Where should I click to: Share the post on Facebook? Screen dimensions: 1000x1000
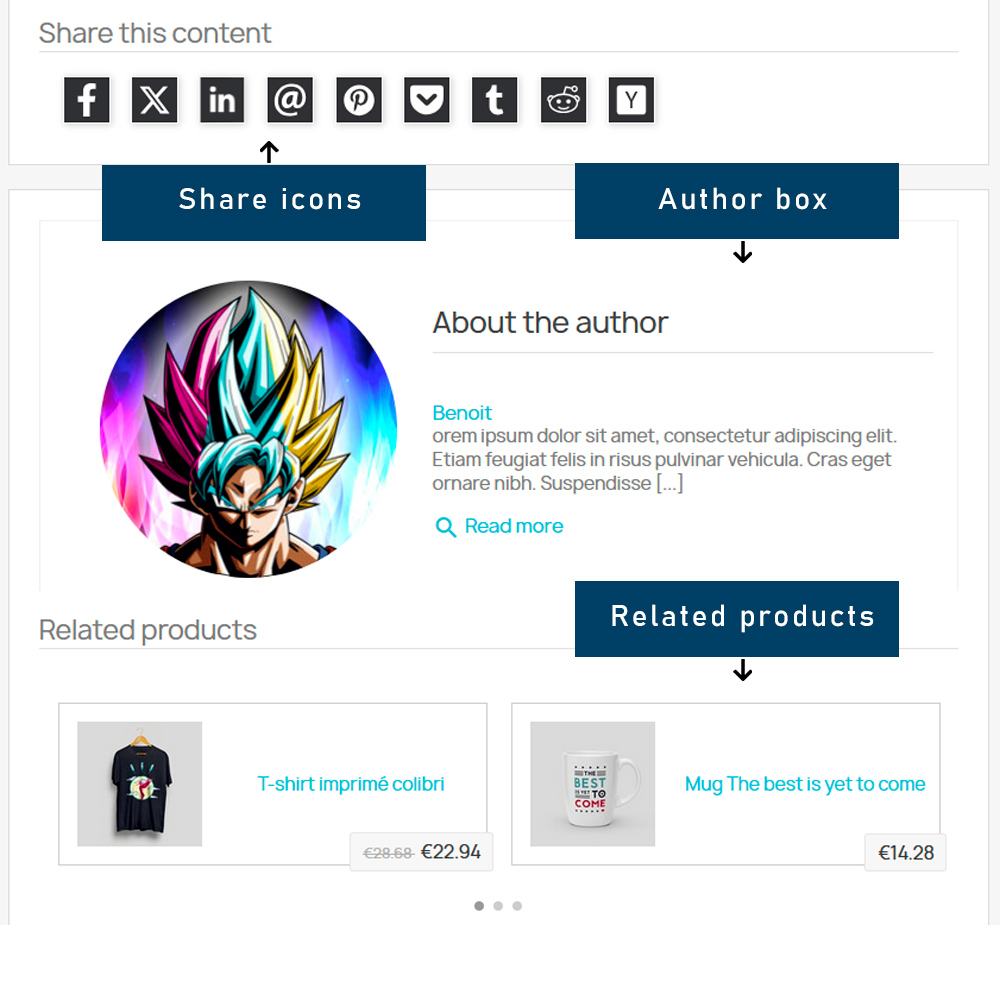point(87,100)
